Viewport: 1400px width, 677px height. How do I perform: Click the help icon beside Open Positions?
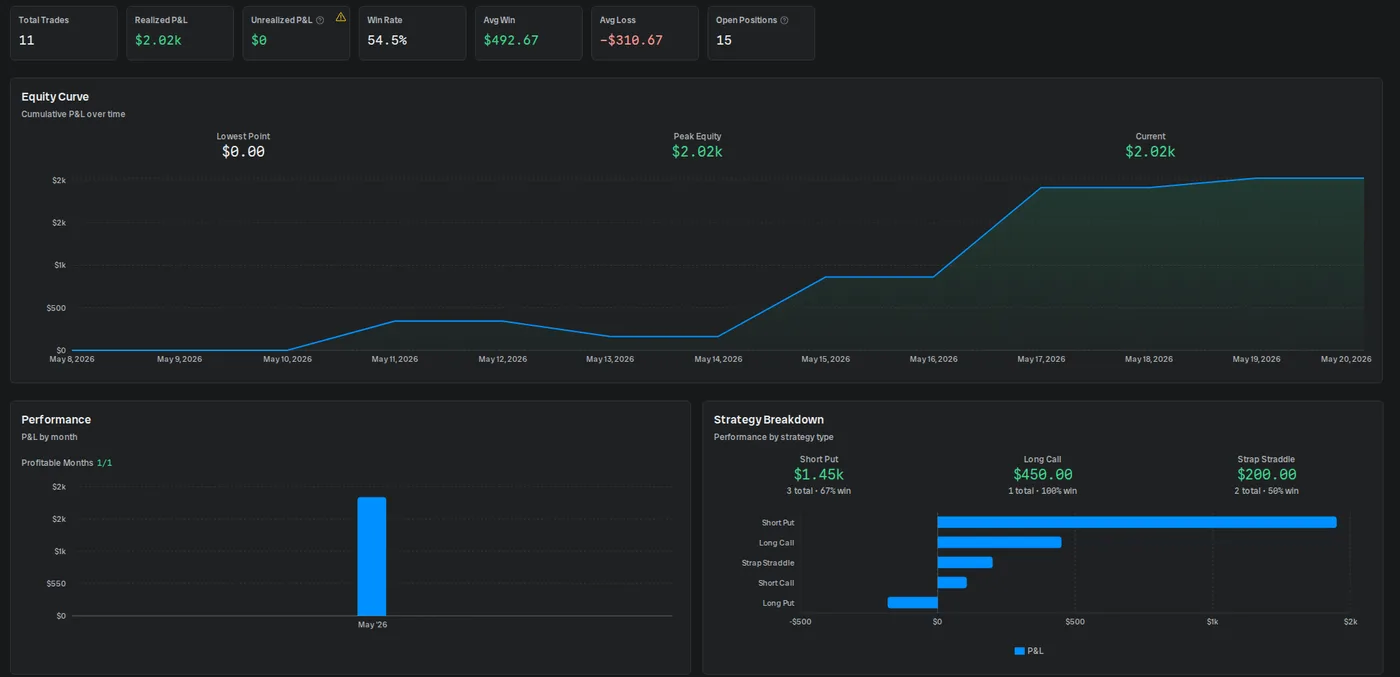click(784, 20)
